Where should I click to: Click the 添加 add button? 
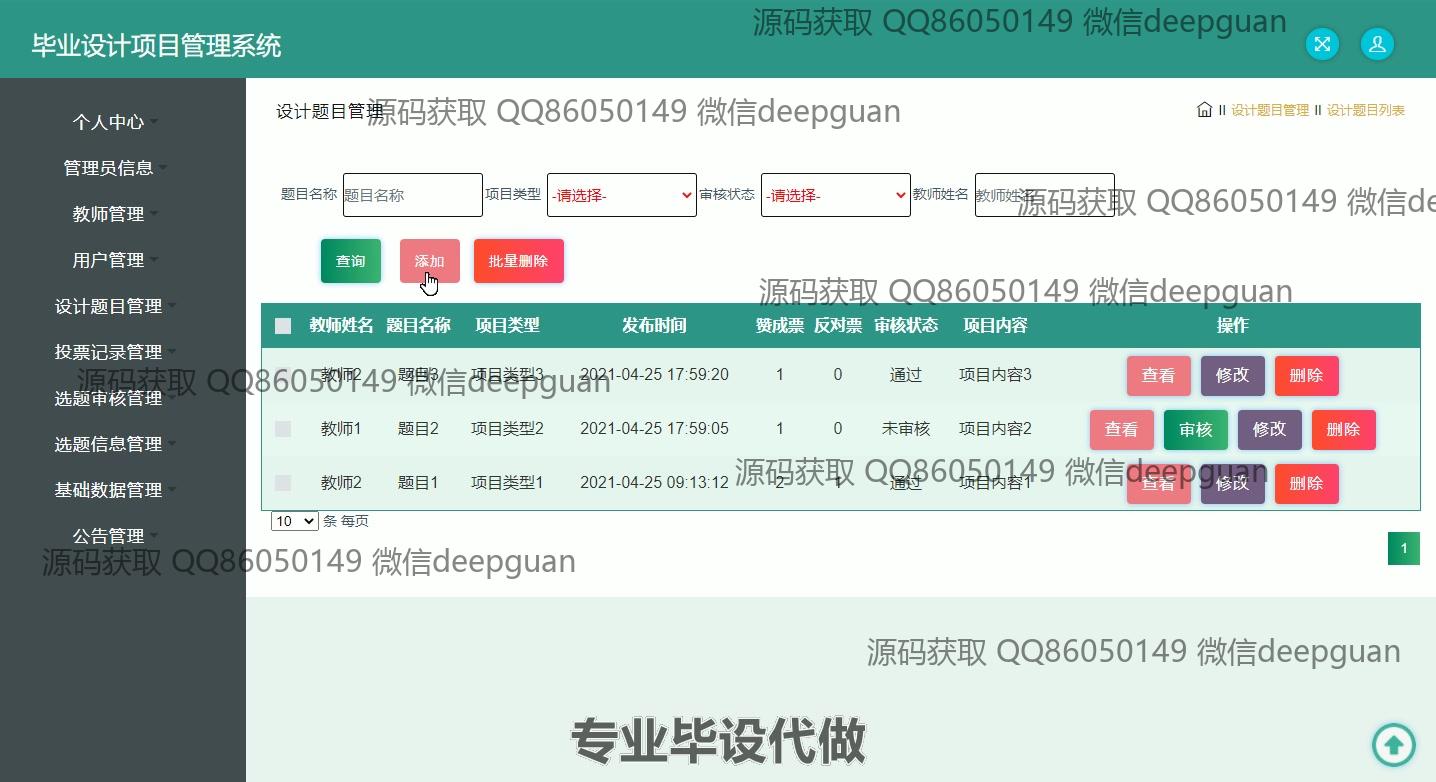[x=429, y=261]
